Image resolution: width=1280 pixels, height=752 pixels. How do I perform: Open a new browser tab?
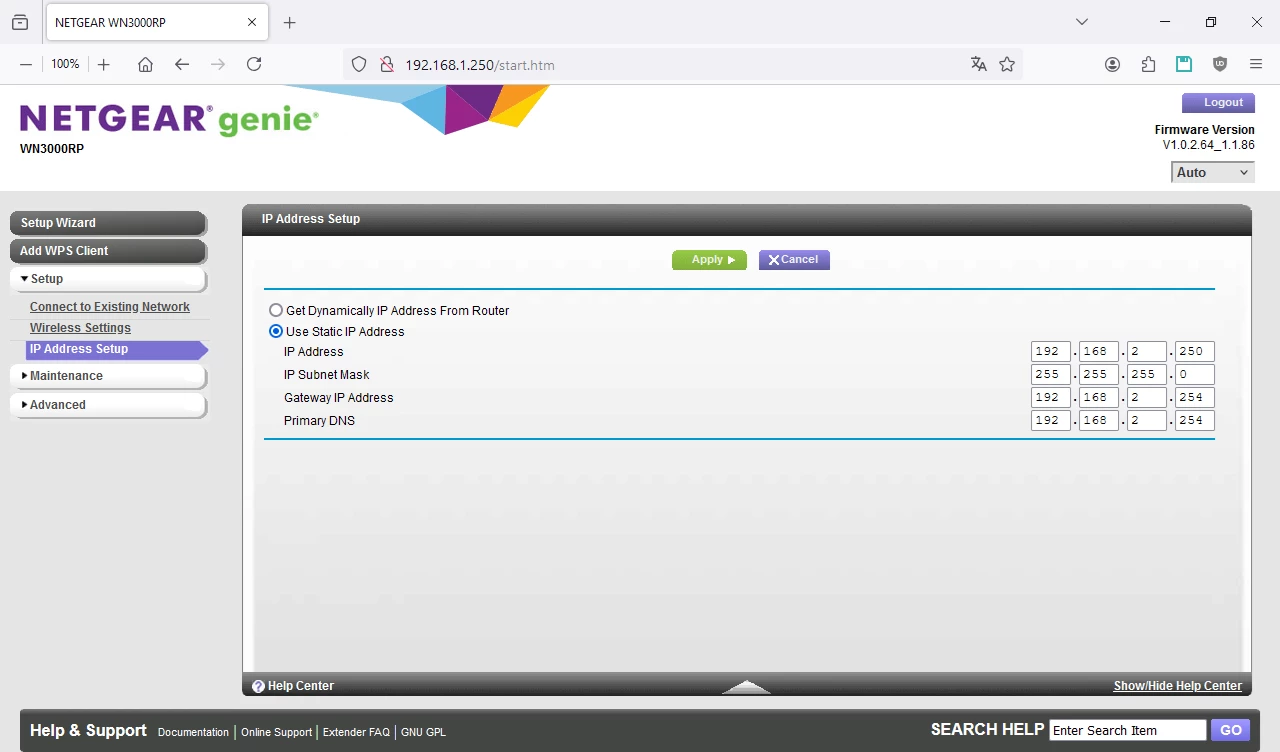pos(290,22)
